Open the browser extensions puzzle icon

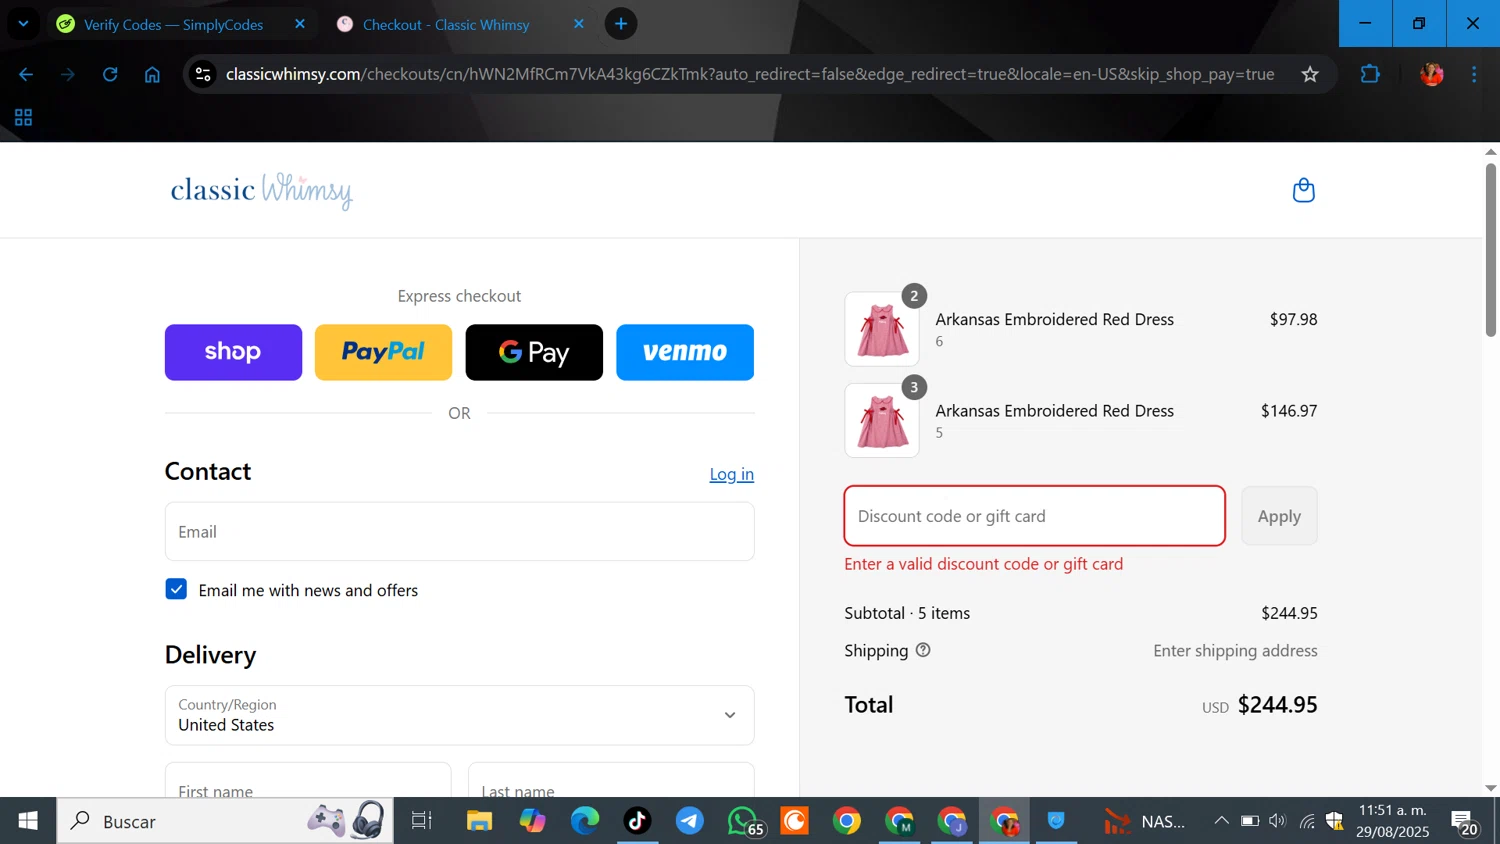click(1370, 74)
